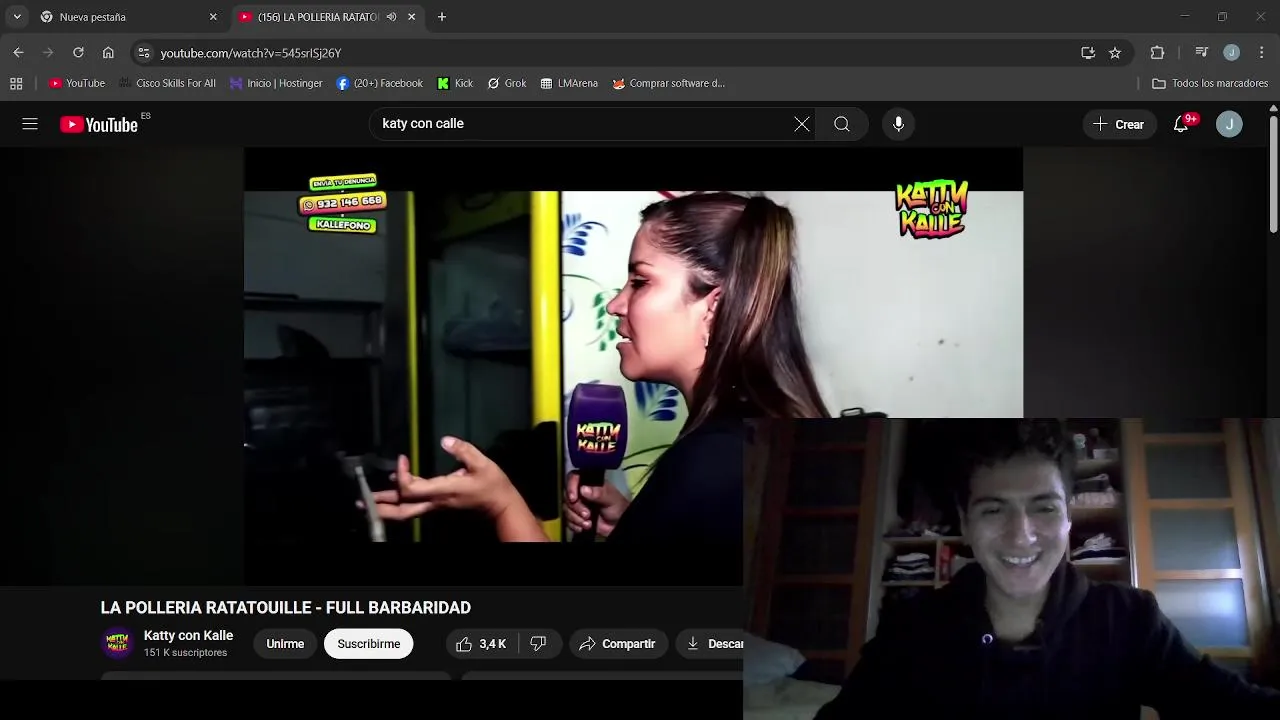Open the Chrome three-dot menu
This screenshot has width=1280, height=720.
[x=1262, y=53]
